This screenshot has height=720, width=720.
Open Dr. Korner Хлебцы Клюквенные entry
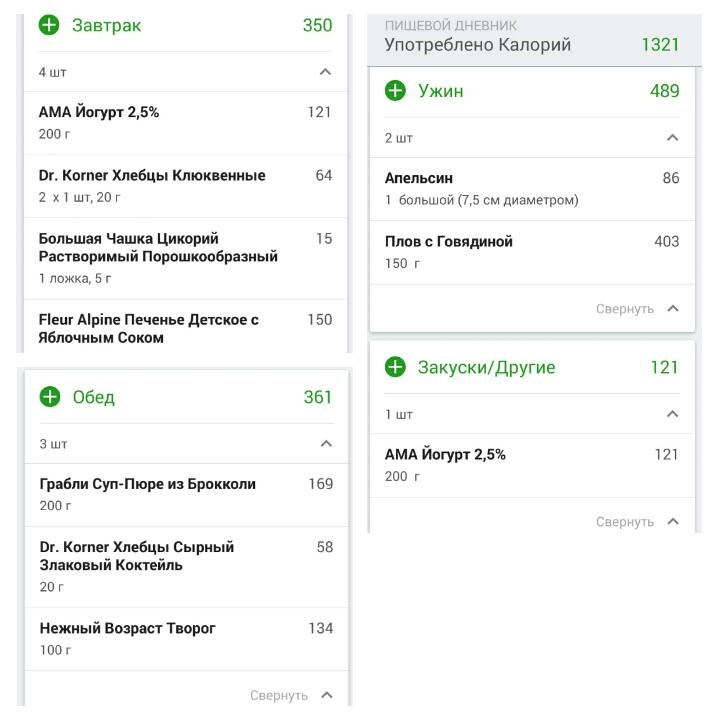[x=186, y=186]
